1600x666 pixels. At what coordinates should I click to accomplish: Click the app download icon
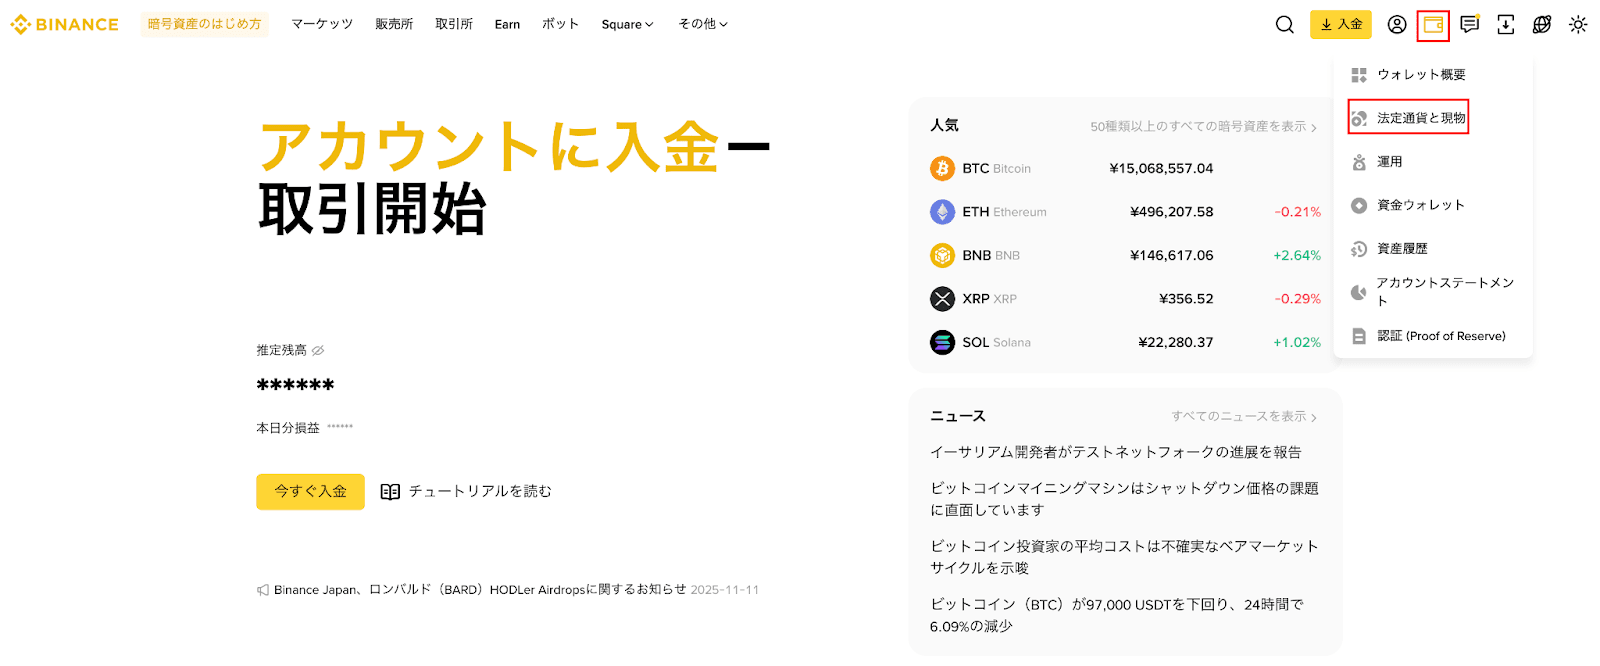click(x=1505, y=25)
